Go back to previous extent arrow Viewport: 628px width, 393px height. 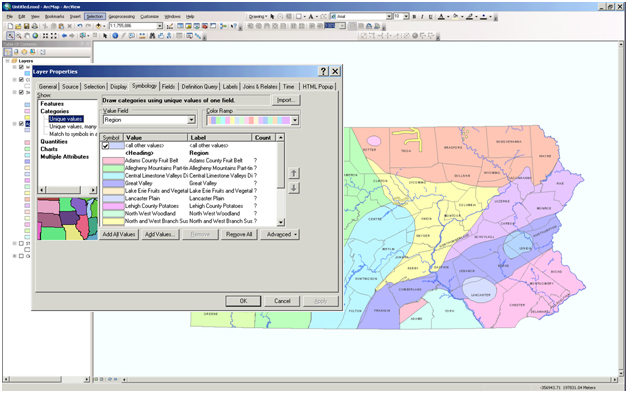(64, 36)
